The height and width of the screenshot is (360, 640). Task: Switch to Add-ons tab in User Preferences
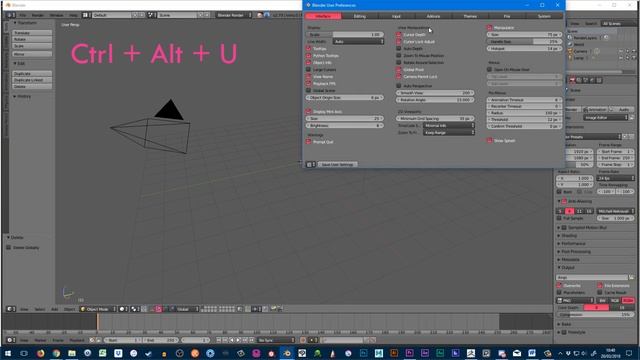[x=433, y=16]
